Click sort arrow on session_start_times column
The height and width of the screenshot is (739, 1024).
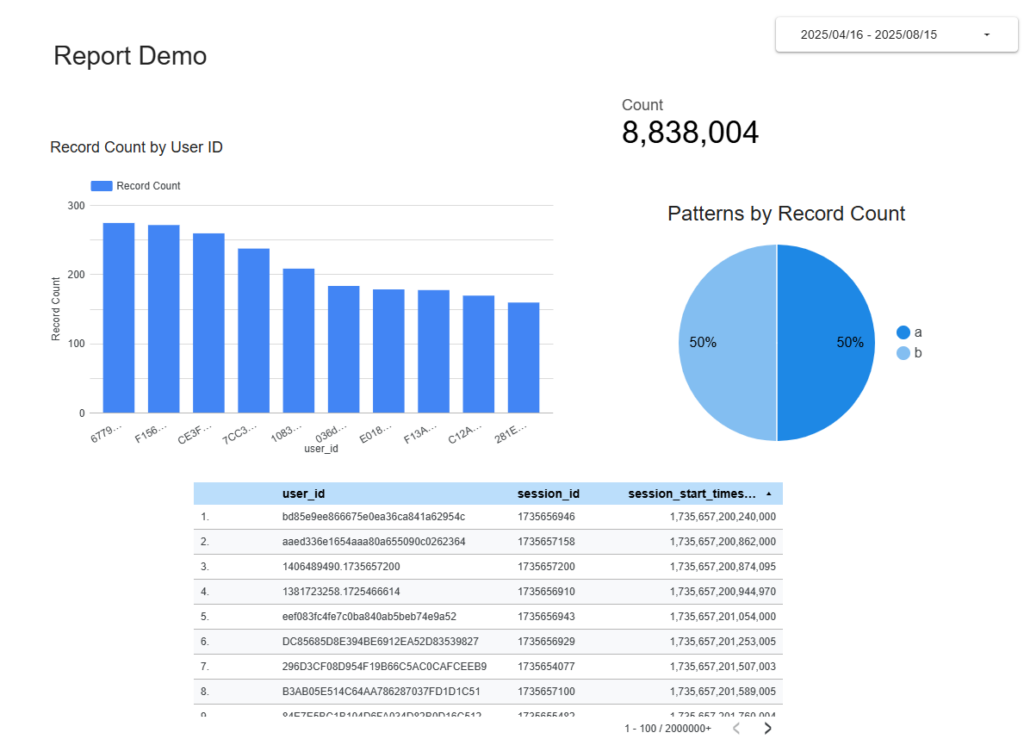pyautogui.click(x=768, y=494)
